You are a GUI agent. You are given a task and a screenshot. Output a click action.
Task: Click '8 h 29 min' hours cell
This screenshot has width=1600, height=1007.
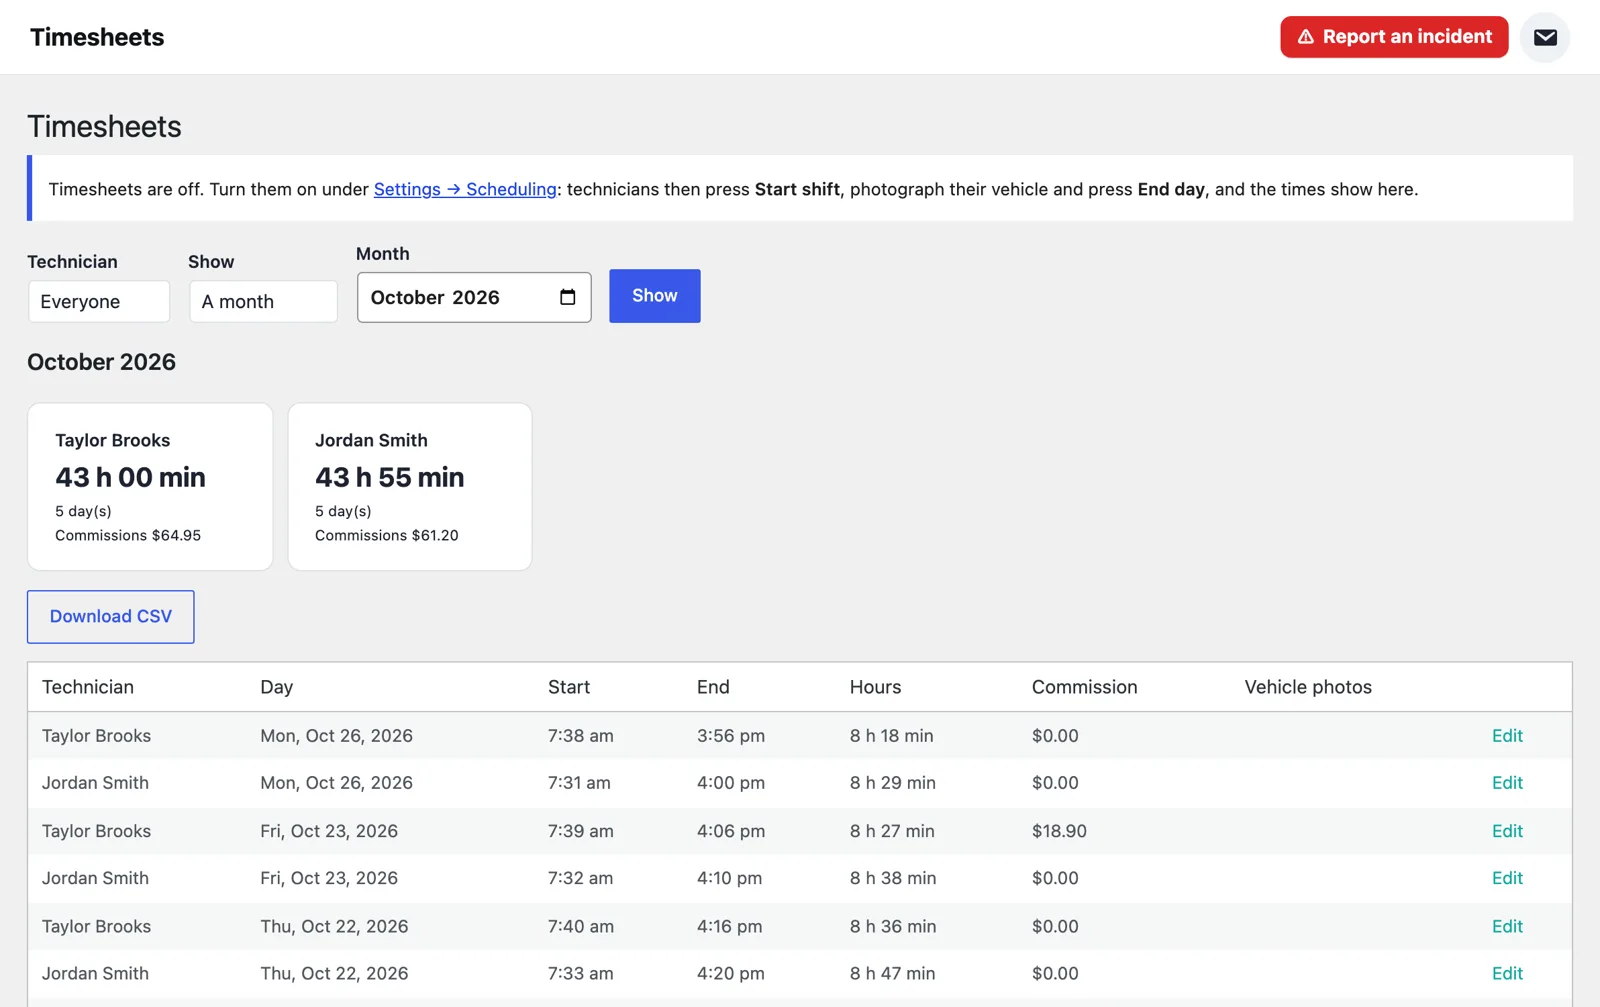tap(893, 783)
